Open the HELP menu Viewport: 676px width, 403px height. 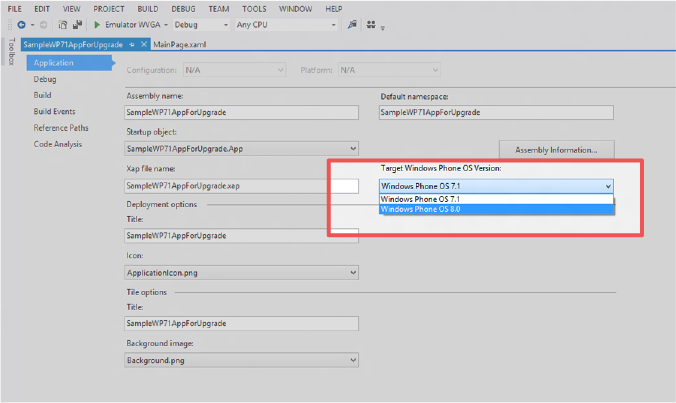coord(334,9)
